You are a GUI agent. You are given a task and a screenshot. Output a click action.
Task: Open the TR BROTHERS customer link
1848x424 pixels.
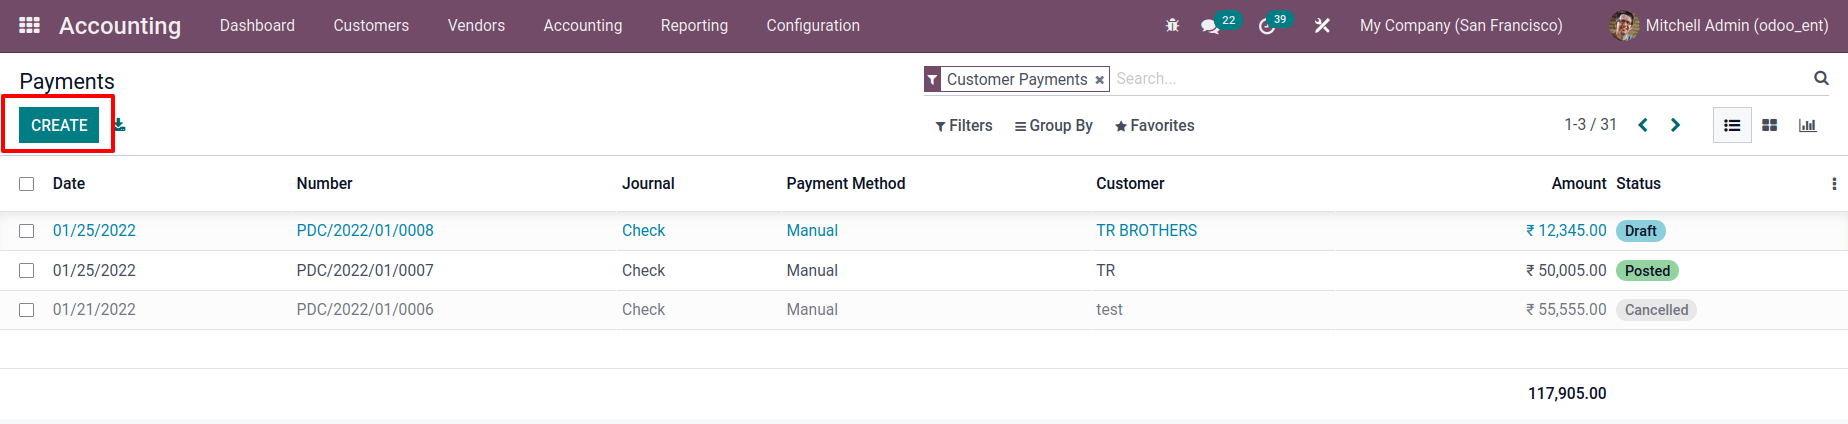click(1146, 230)
